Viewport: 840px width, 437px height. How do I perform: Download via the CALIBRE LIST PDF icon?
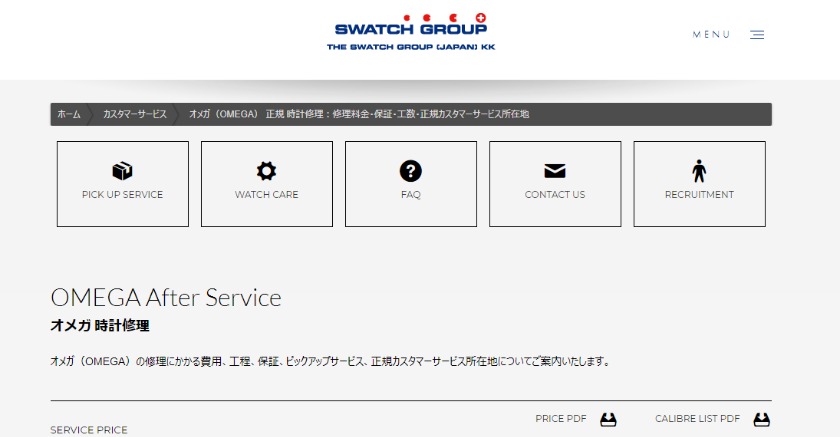pos(762,419)
